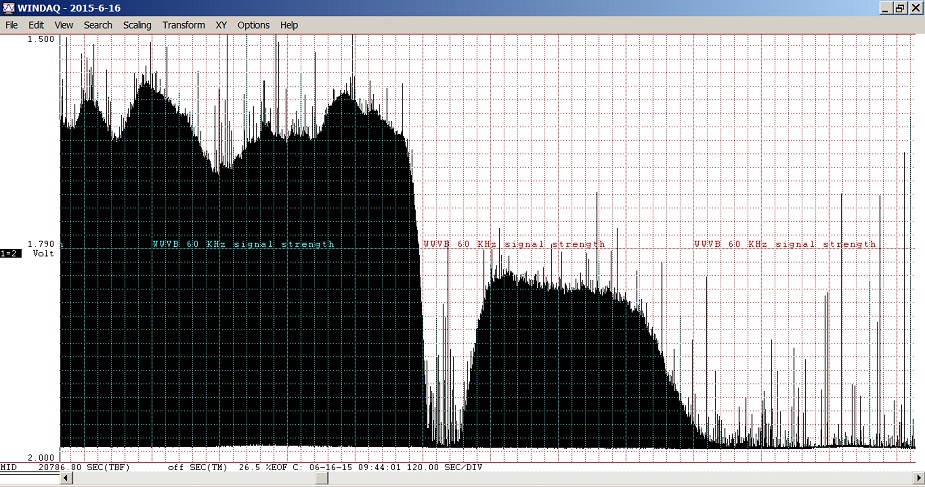Open the Scaling menu
The width and height of the screenshot is (925, 487).
[137, 25]
